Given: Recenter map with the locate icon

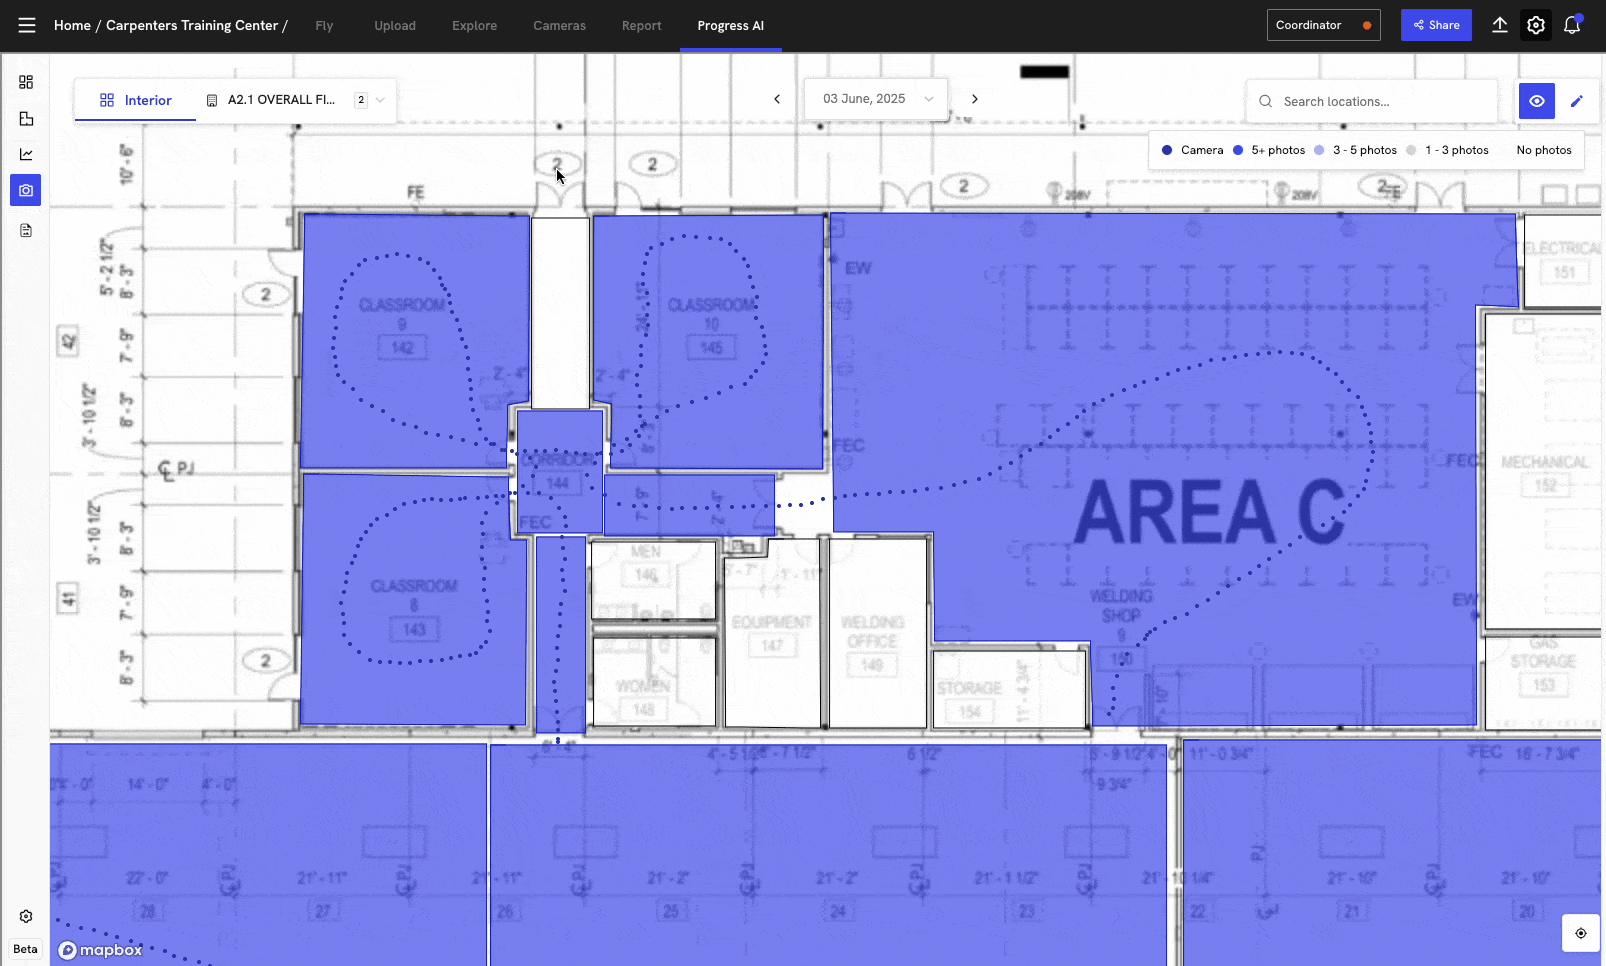Looking at the screenshot, I should (x=1580, y=933).
